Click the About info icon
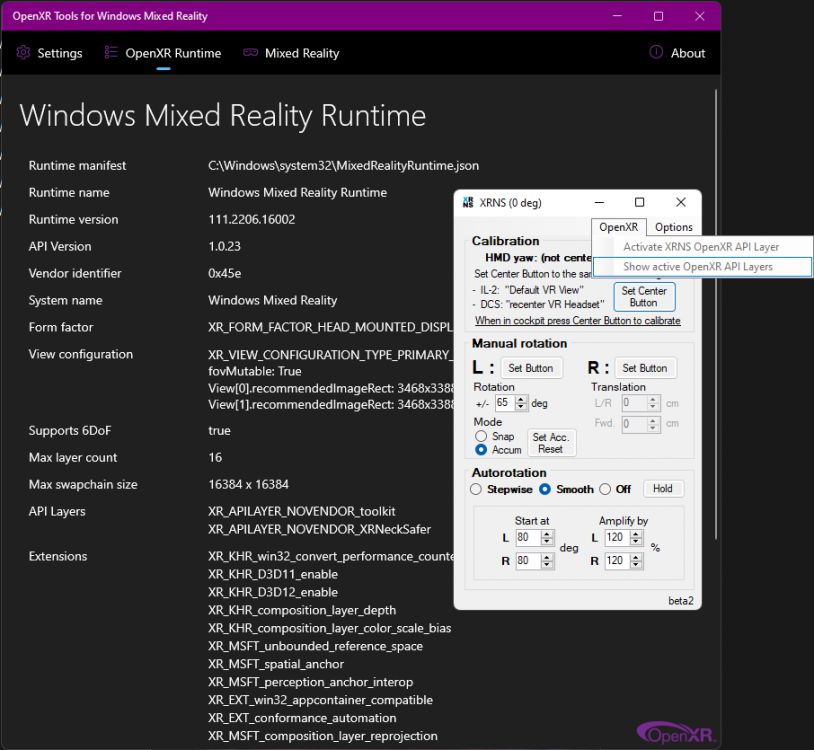Image resolution: width=814 pixels, height=750 pixels. click(656, 52)
